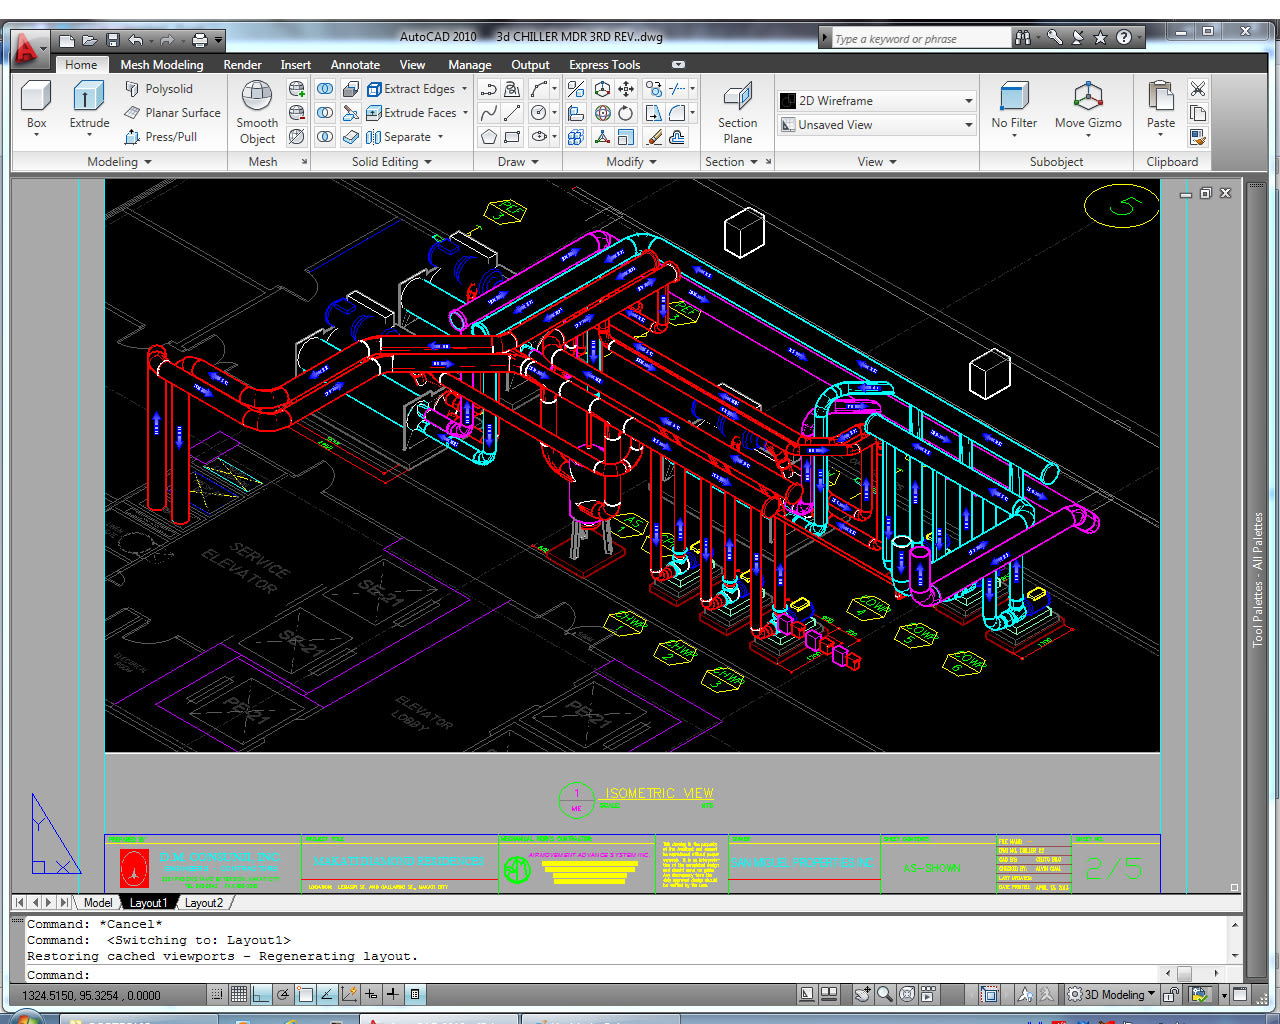
Task: Click the Smooth Object mesh tool
Action: pos(257,113)
